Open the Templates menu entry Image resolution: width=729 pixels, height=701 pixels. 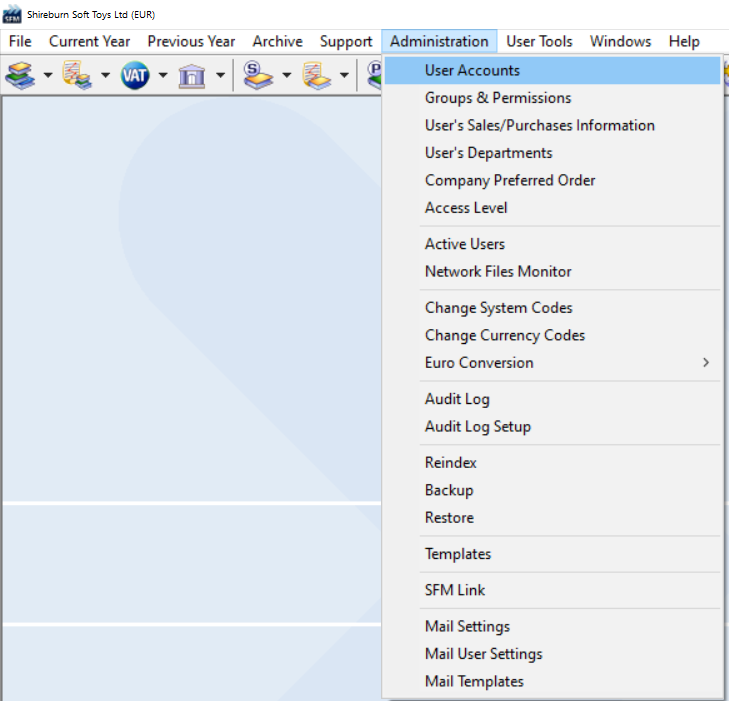(x=552, y=554)
